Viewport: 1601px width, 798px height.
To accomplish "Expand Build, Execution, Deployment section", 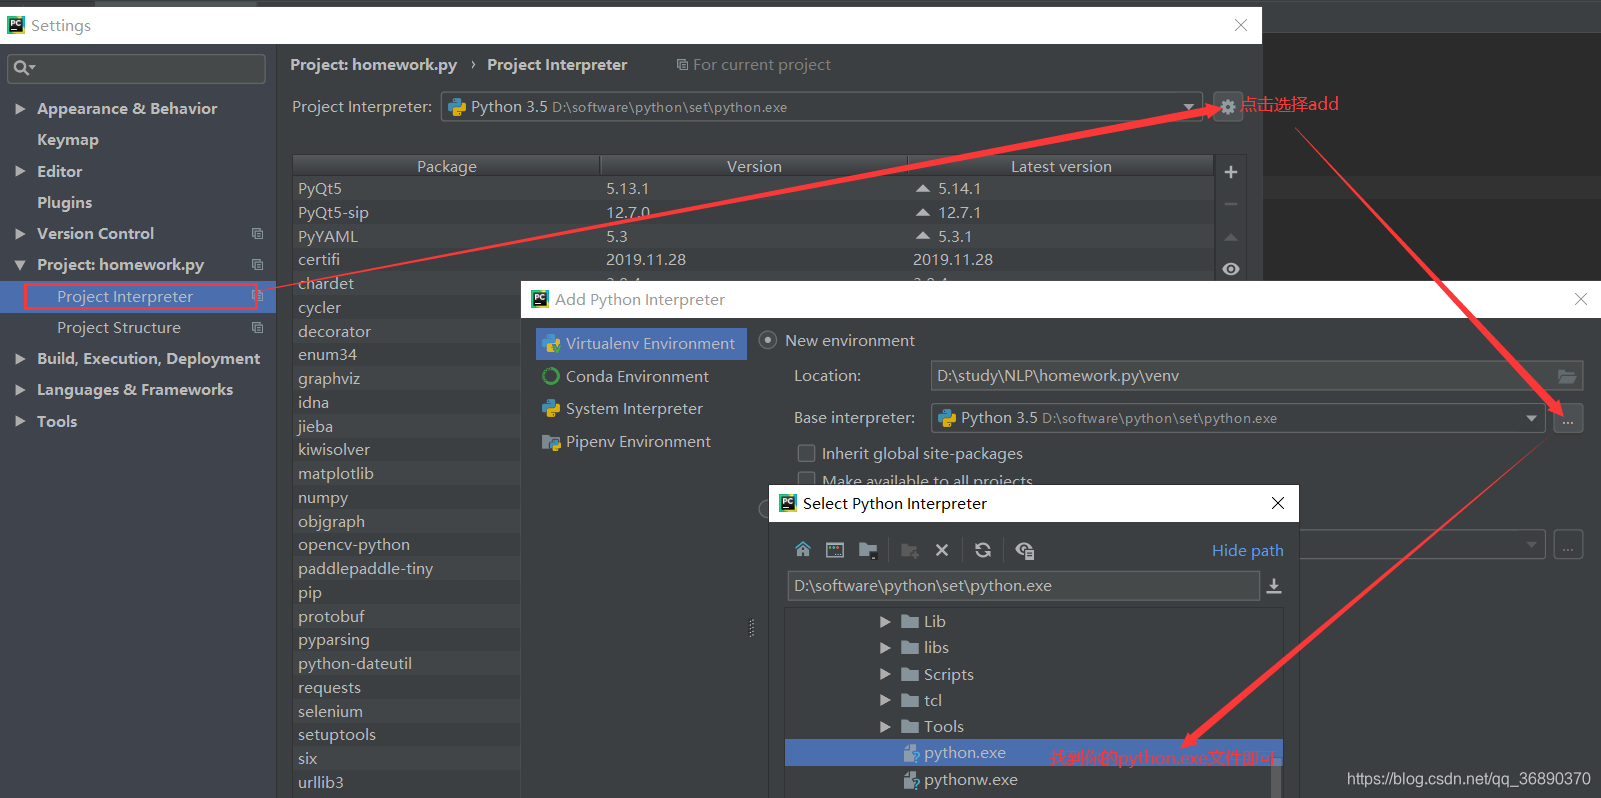I will tap(20, 358).
